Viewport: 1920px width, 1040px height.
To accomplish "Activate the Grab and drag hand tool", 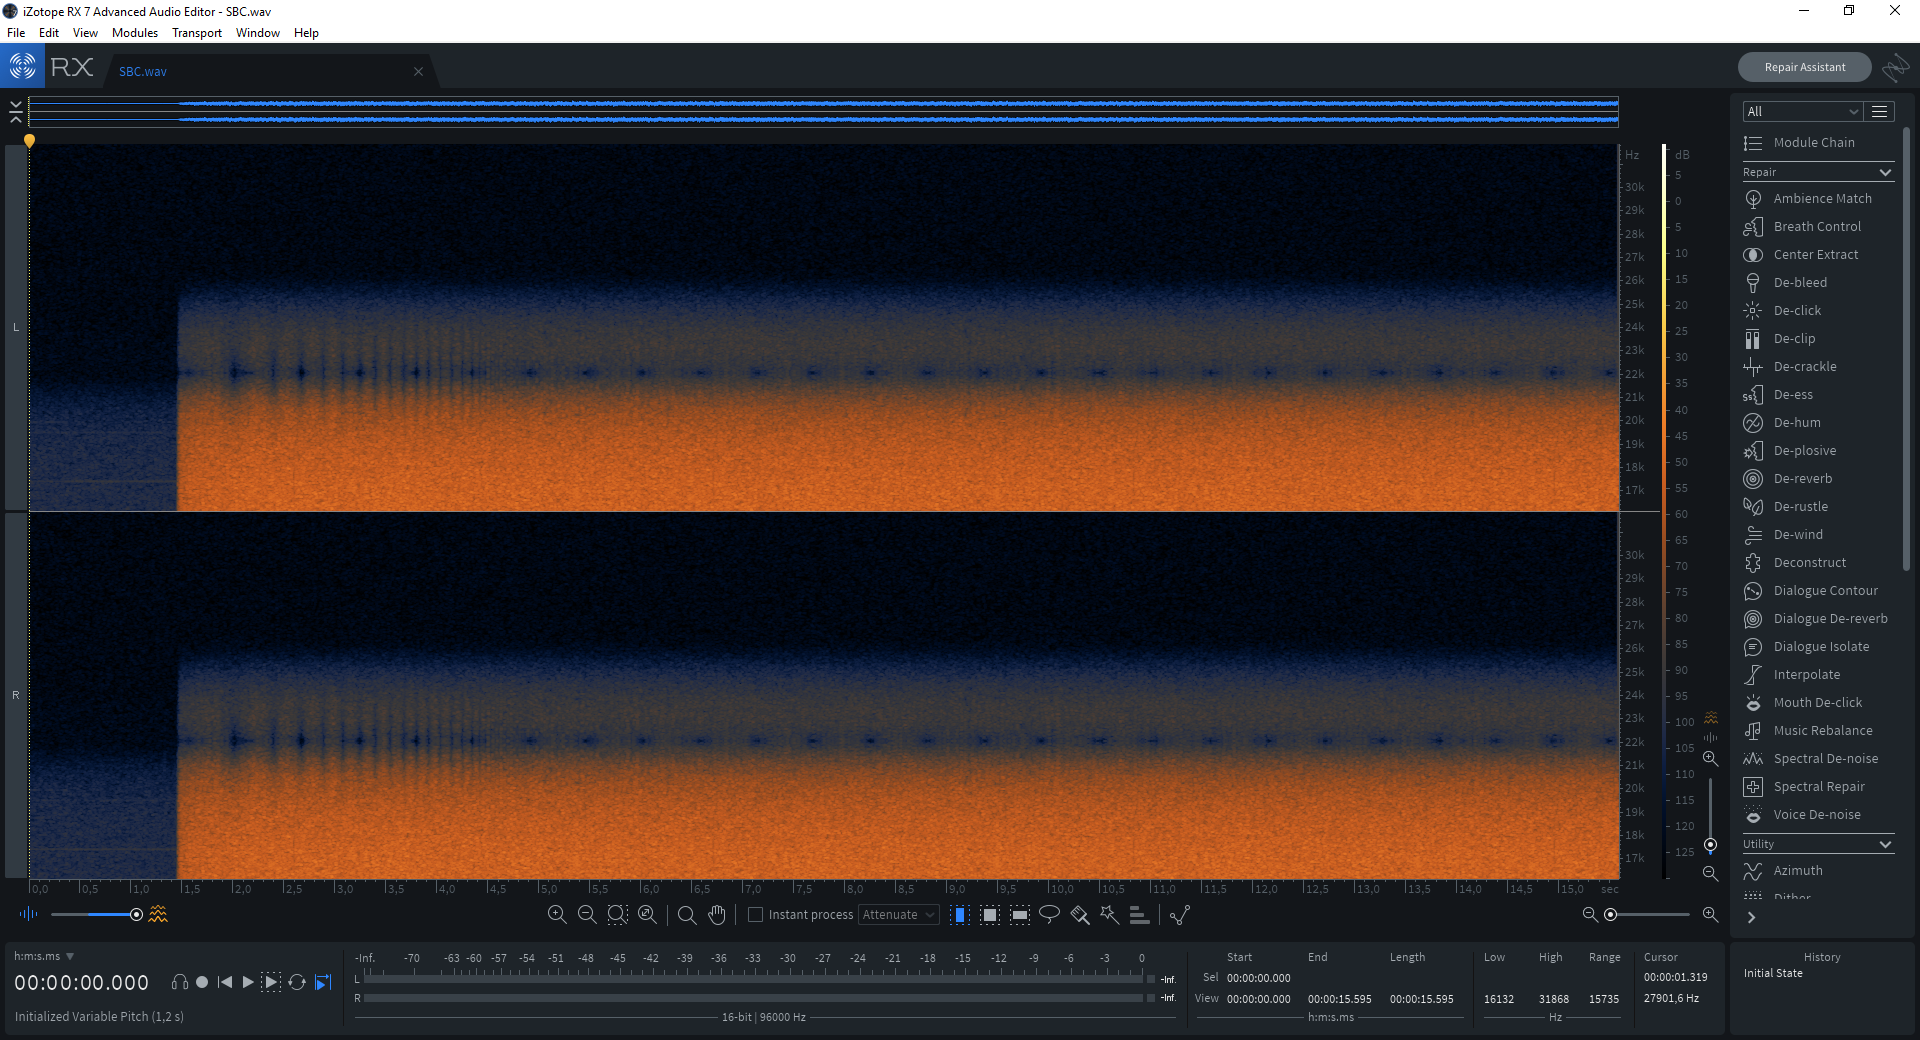I will 717,914.
